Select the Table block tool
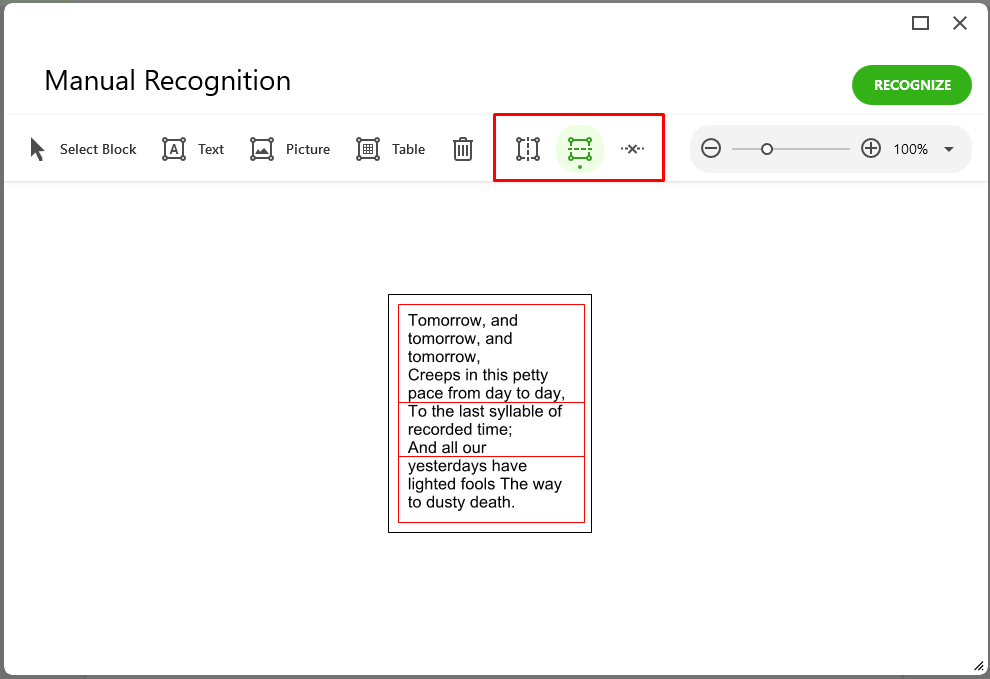Viewport: 990px width, 679px height. pyautogui.click(x=390, y=149)
